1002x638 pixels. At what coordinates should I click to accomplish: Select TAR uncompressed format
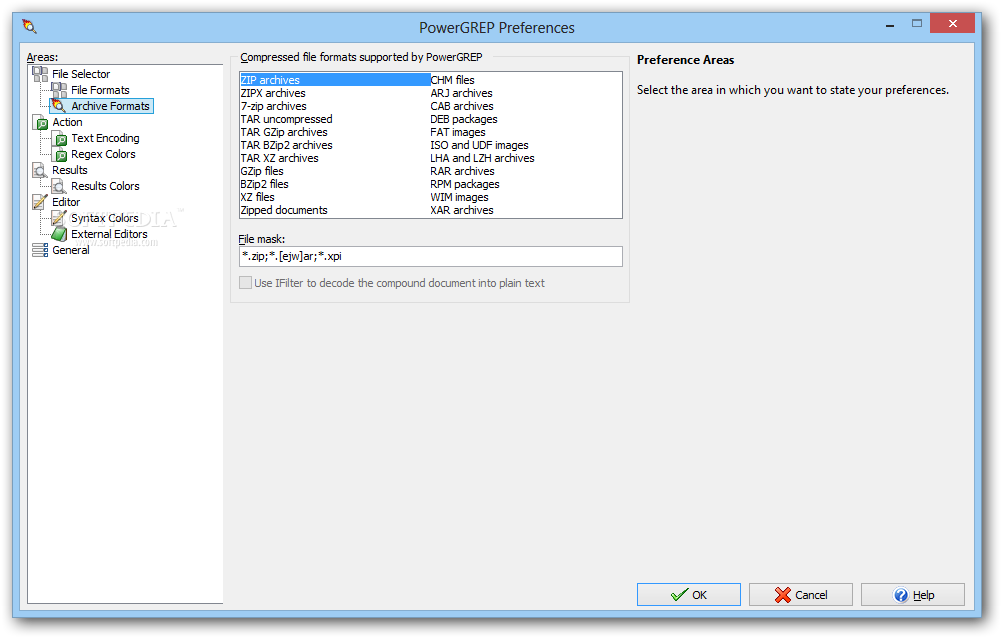click(x=286, y=119)
